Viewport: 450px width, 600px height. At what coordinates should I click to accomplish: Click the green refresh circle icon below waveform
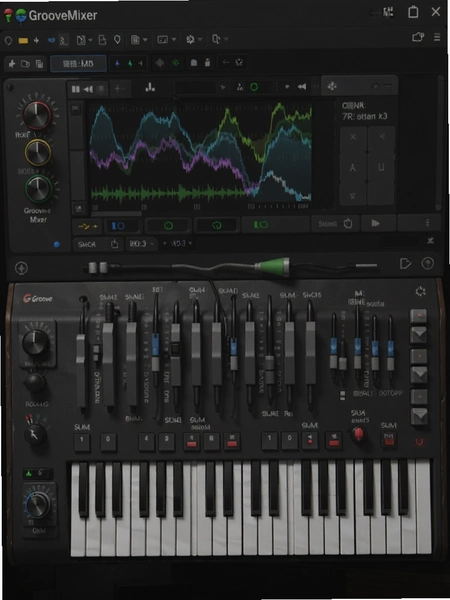[x=217, y=226]
